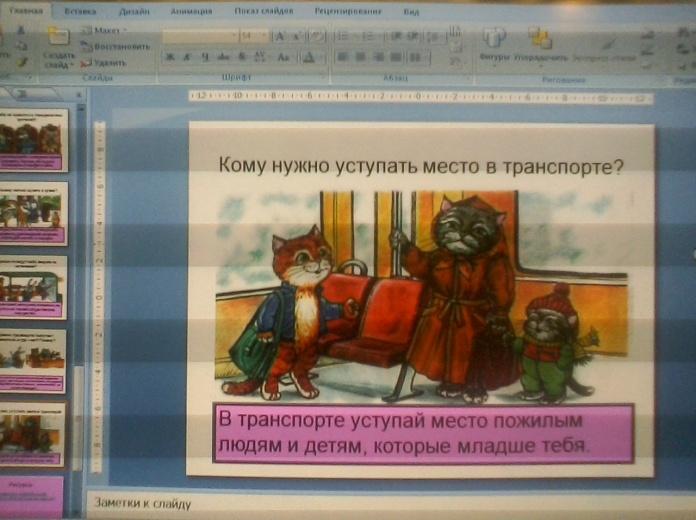Open the font name combo box

[x=201, y=36]
